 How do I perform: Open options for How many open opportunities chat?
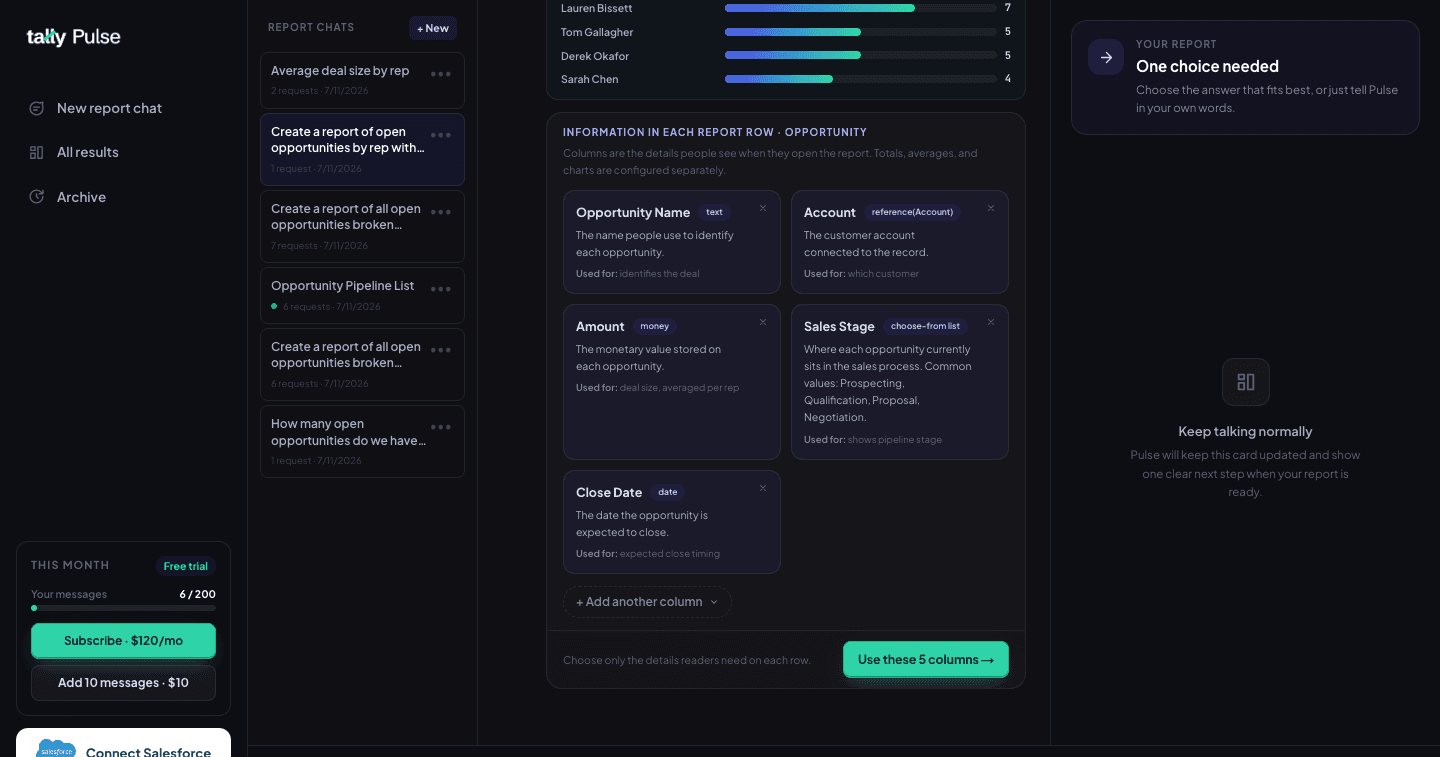441,427
